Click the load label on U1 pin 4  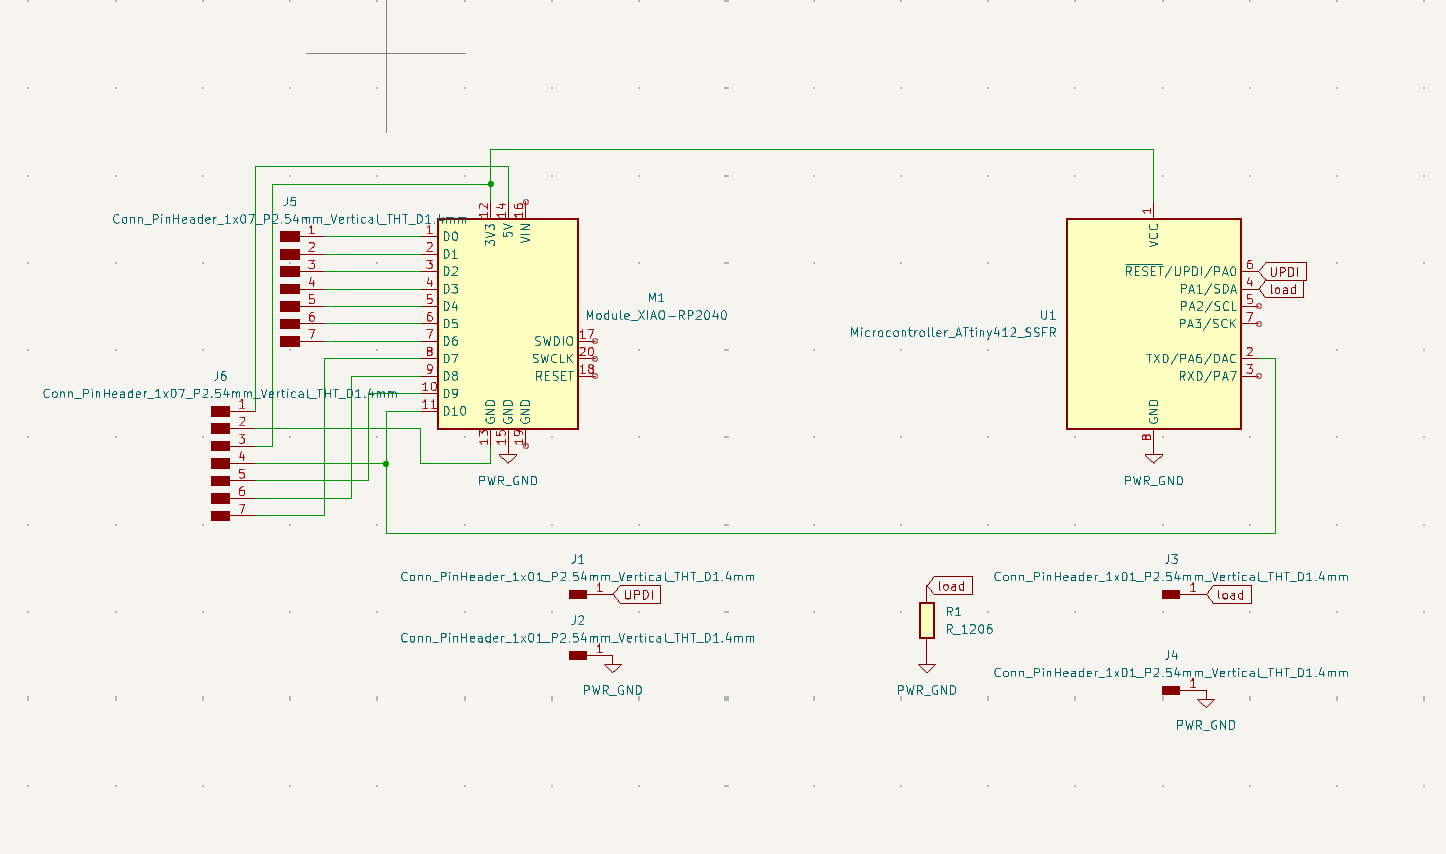1283,290
